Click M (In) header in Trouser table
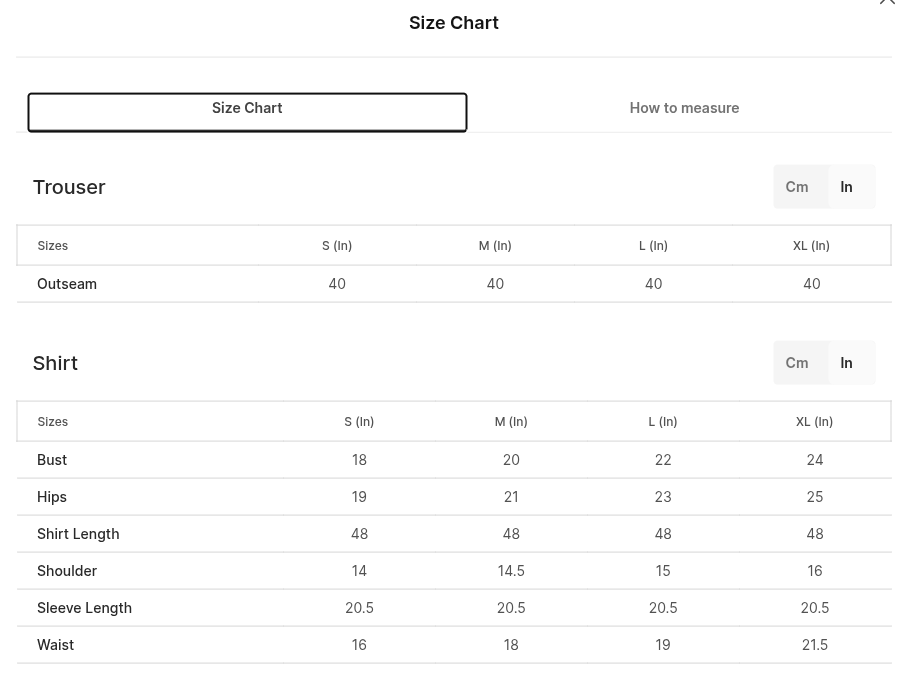 495,246
